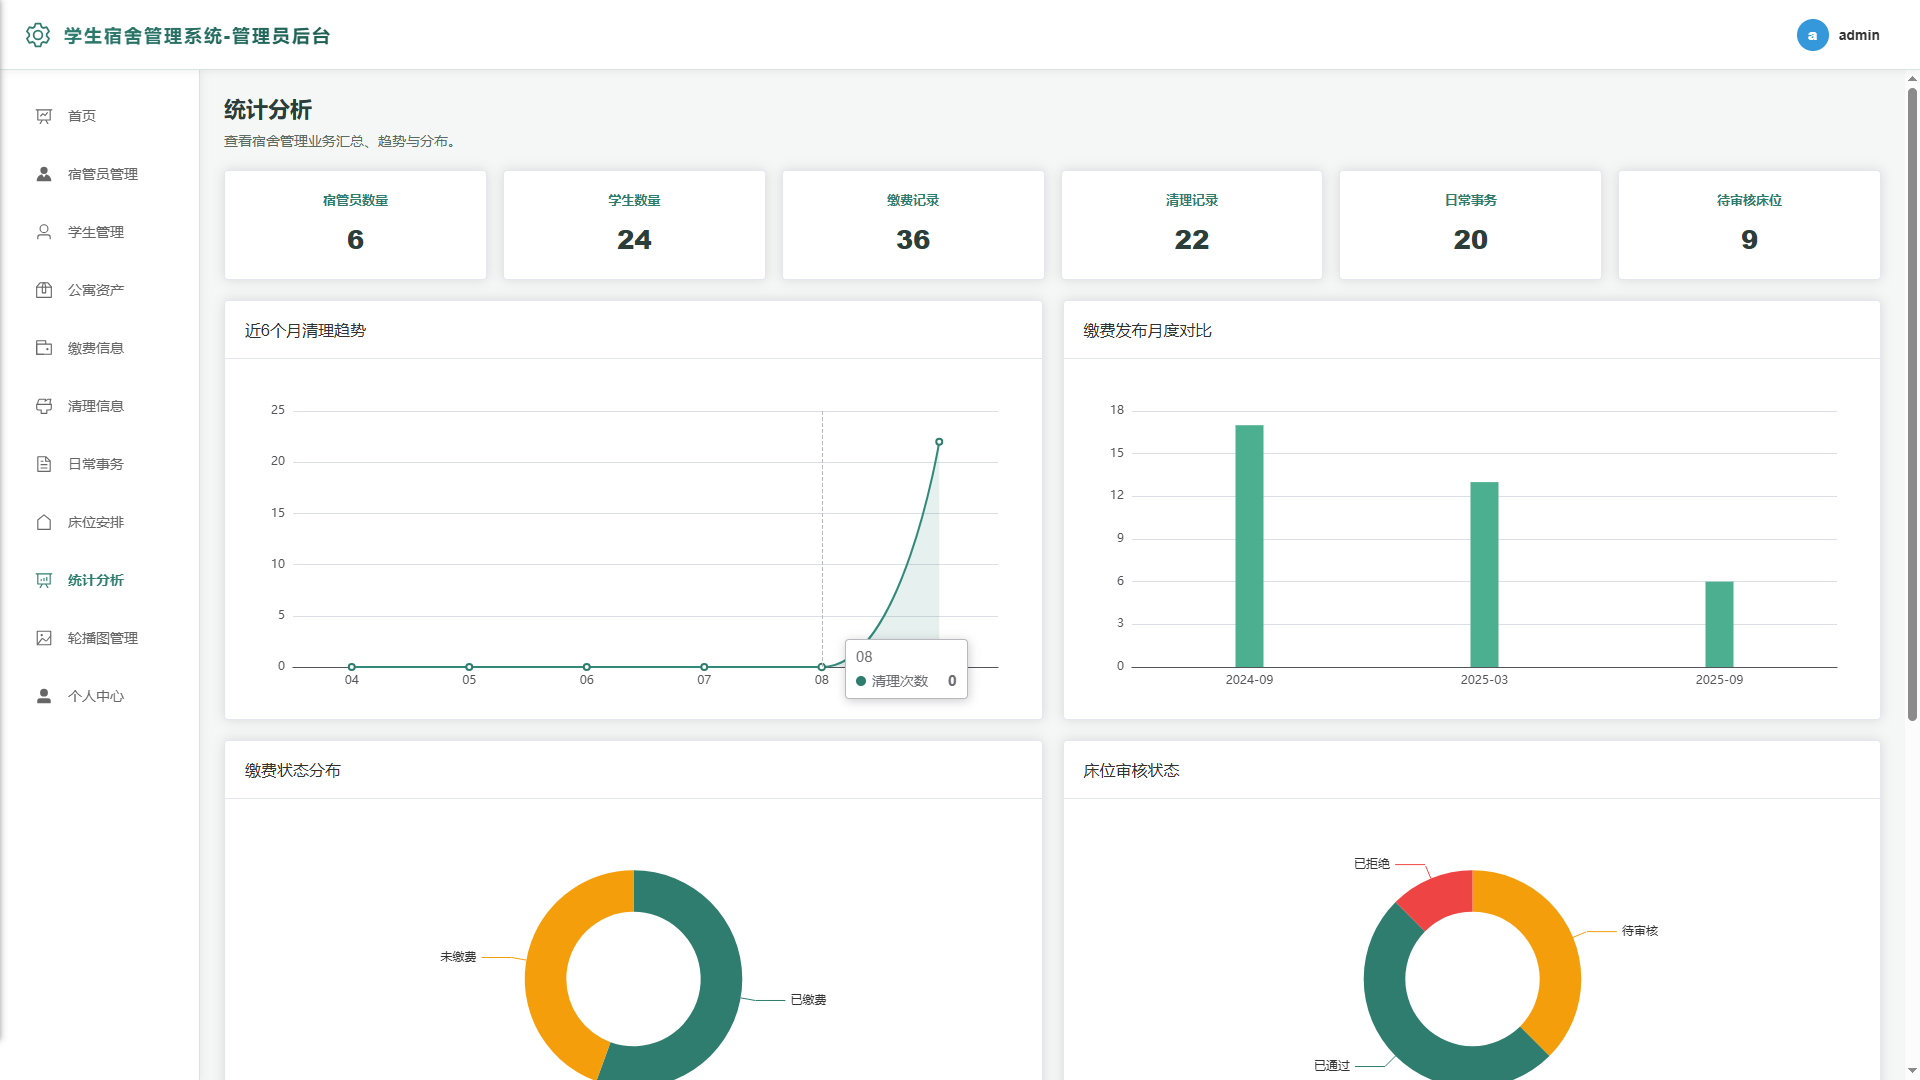
Task: Click the 学生数量 stat card
Action: click(634, 225)
